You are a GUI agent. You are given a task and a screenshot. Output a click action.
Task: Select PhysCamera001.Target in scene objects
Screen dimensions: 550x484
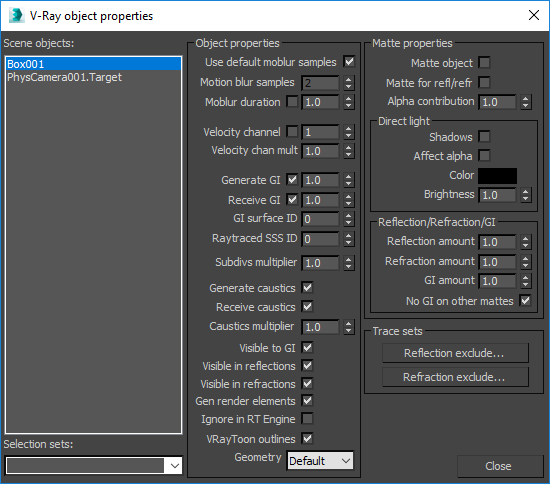pos(93,77)
